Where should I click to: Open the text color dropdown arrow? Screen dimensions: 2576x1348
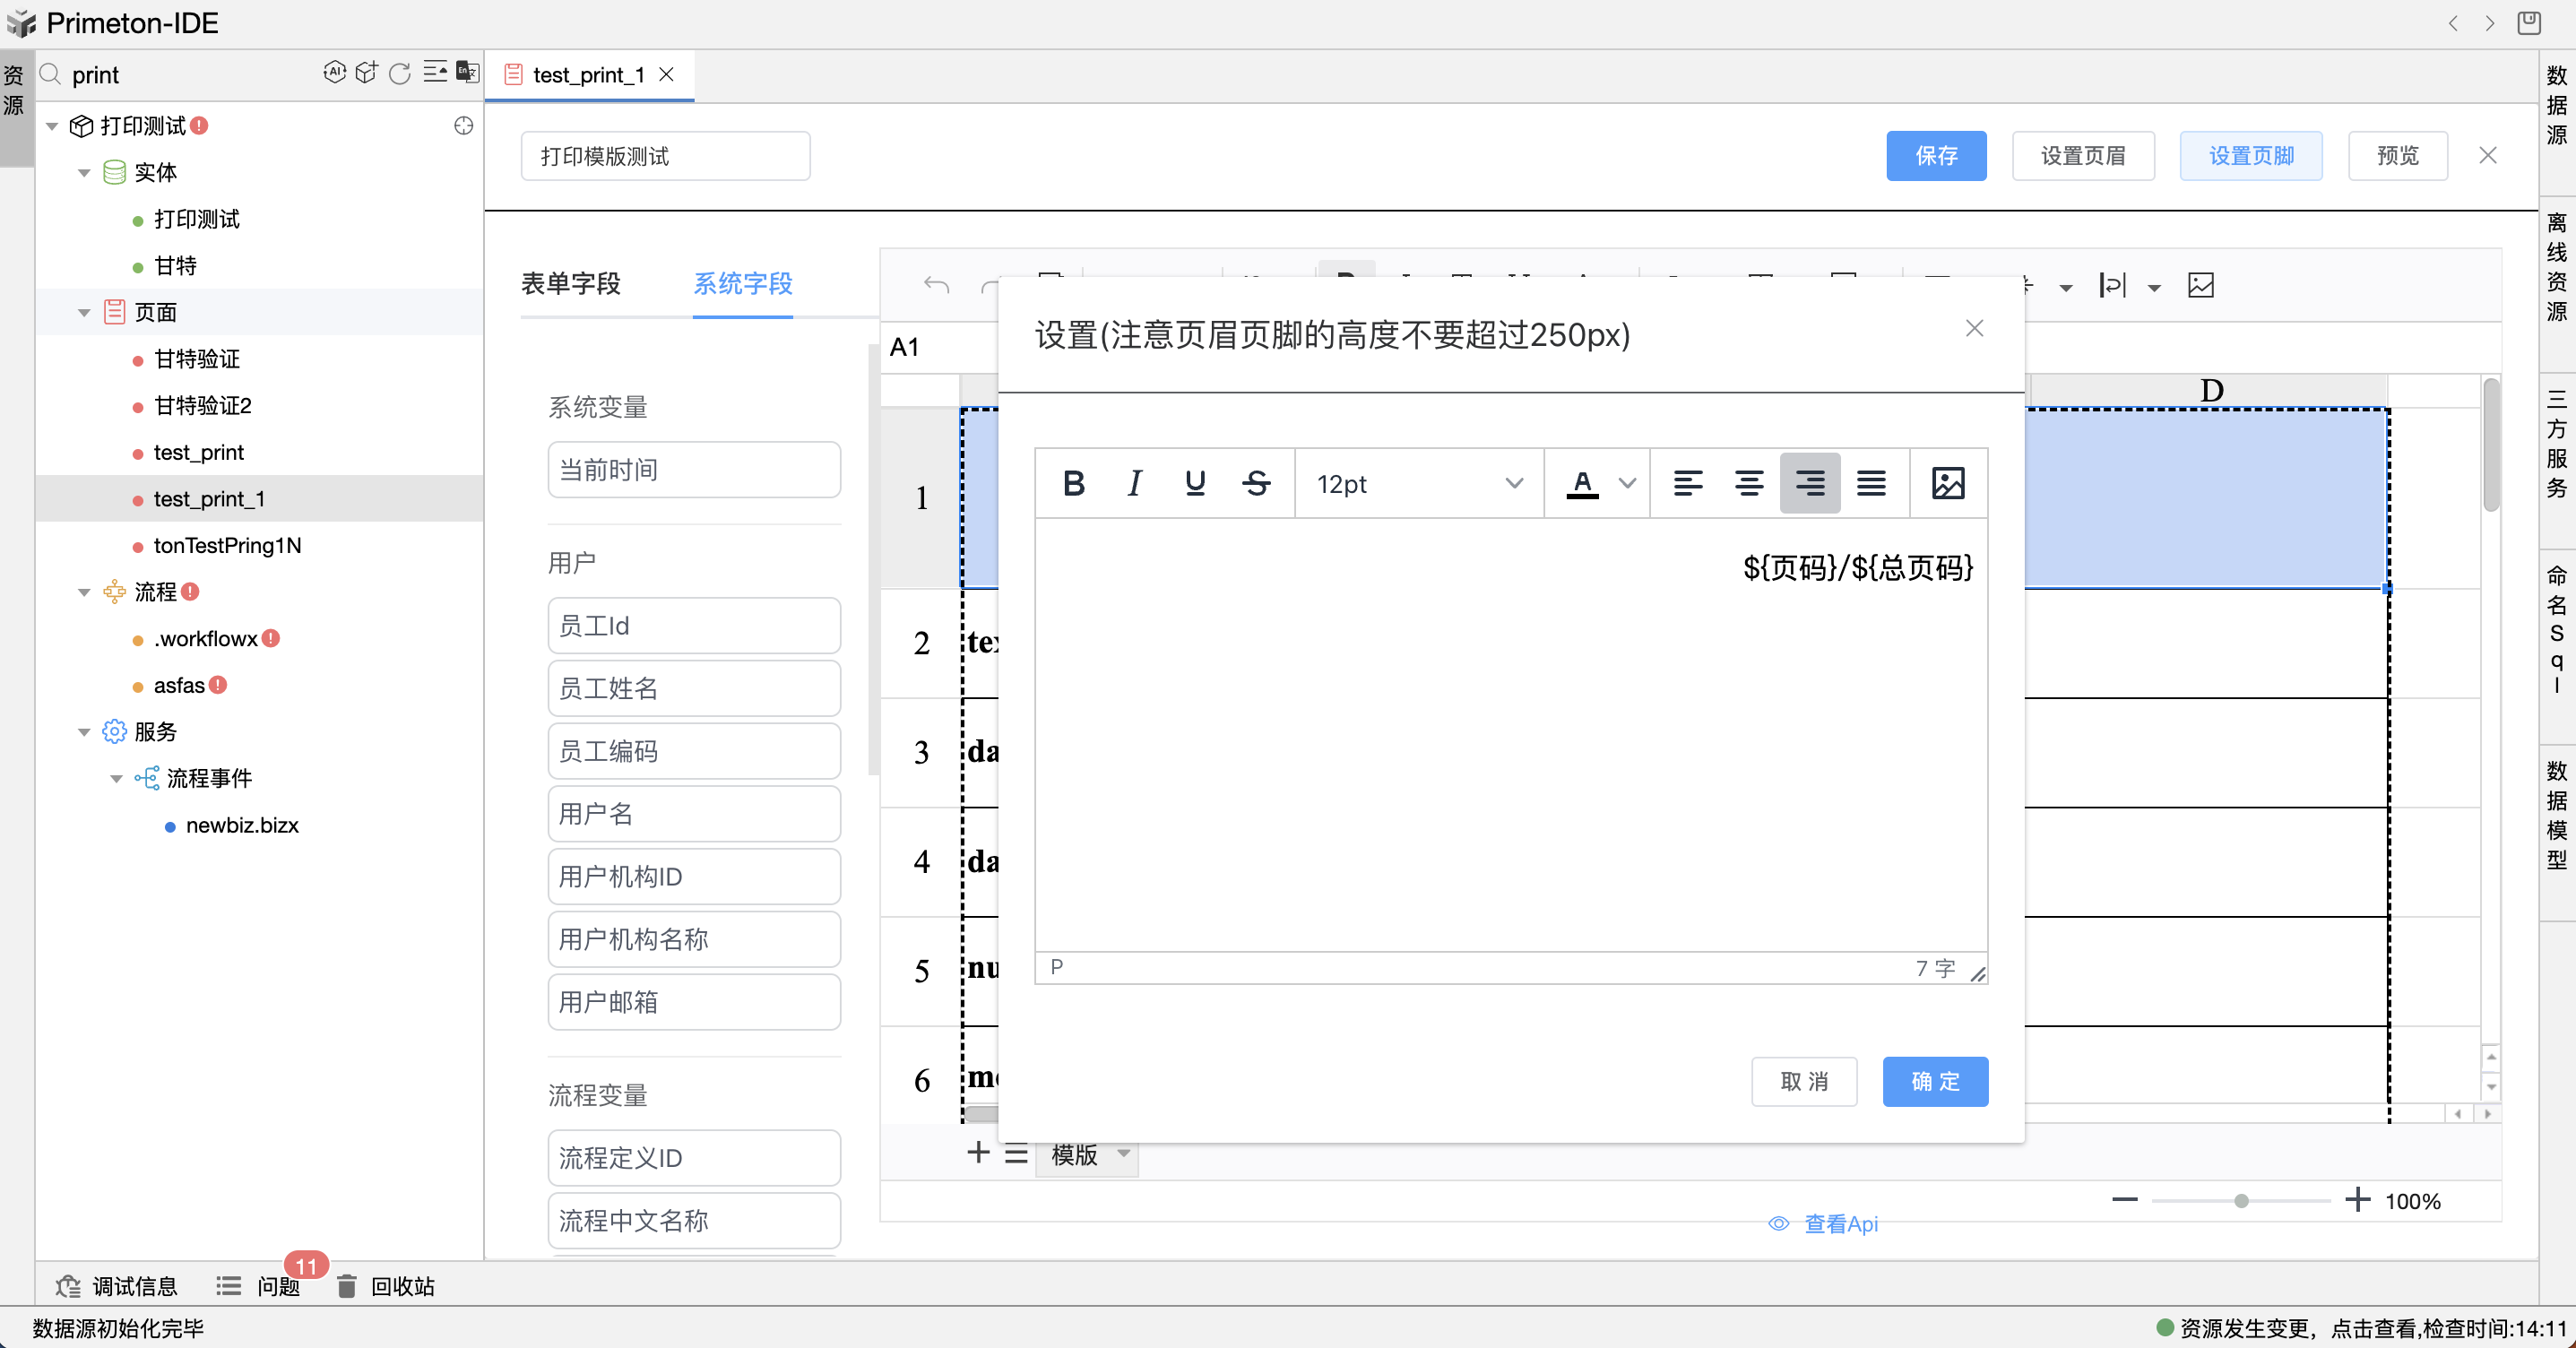coord(1627,484)
